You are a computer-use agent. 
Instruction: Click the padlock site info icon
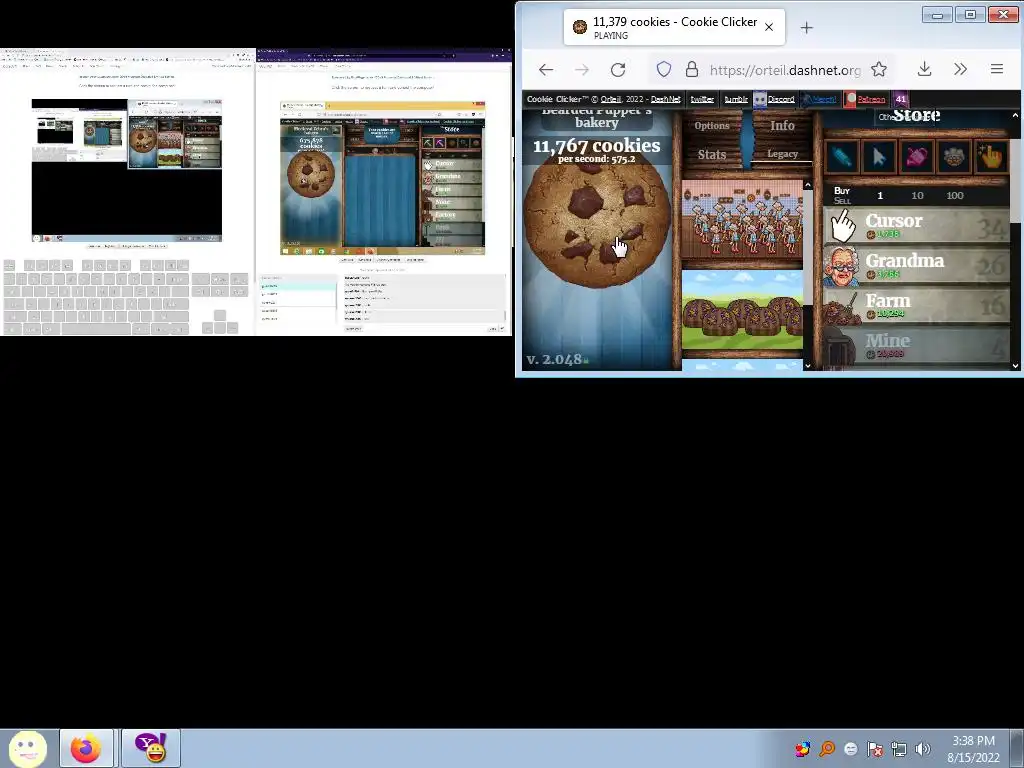pyautogui.click(x=692, y=69)
